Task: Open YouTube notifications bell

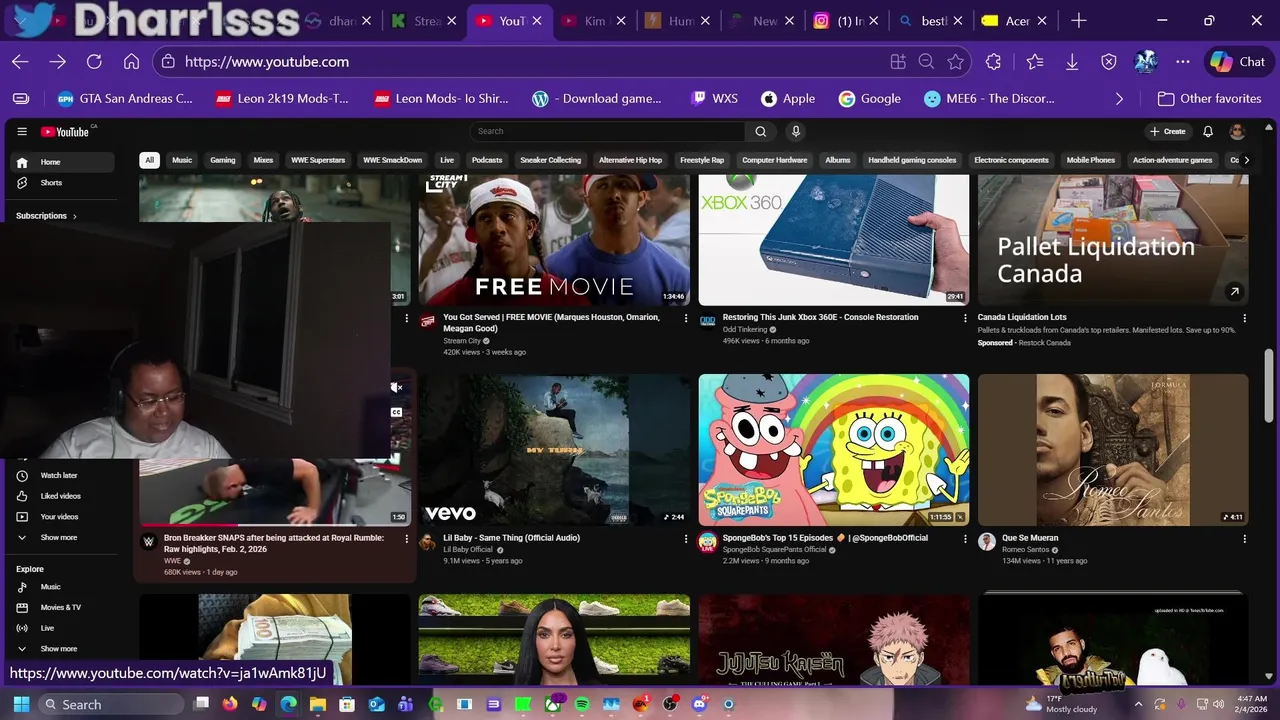Action: click(1208, 131)
